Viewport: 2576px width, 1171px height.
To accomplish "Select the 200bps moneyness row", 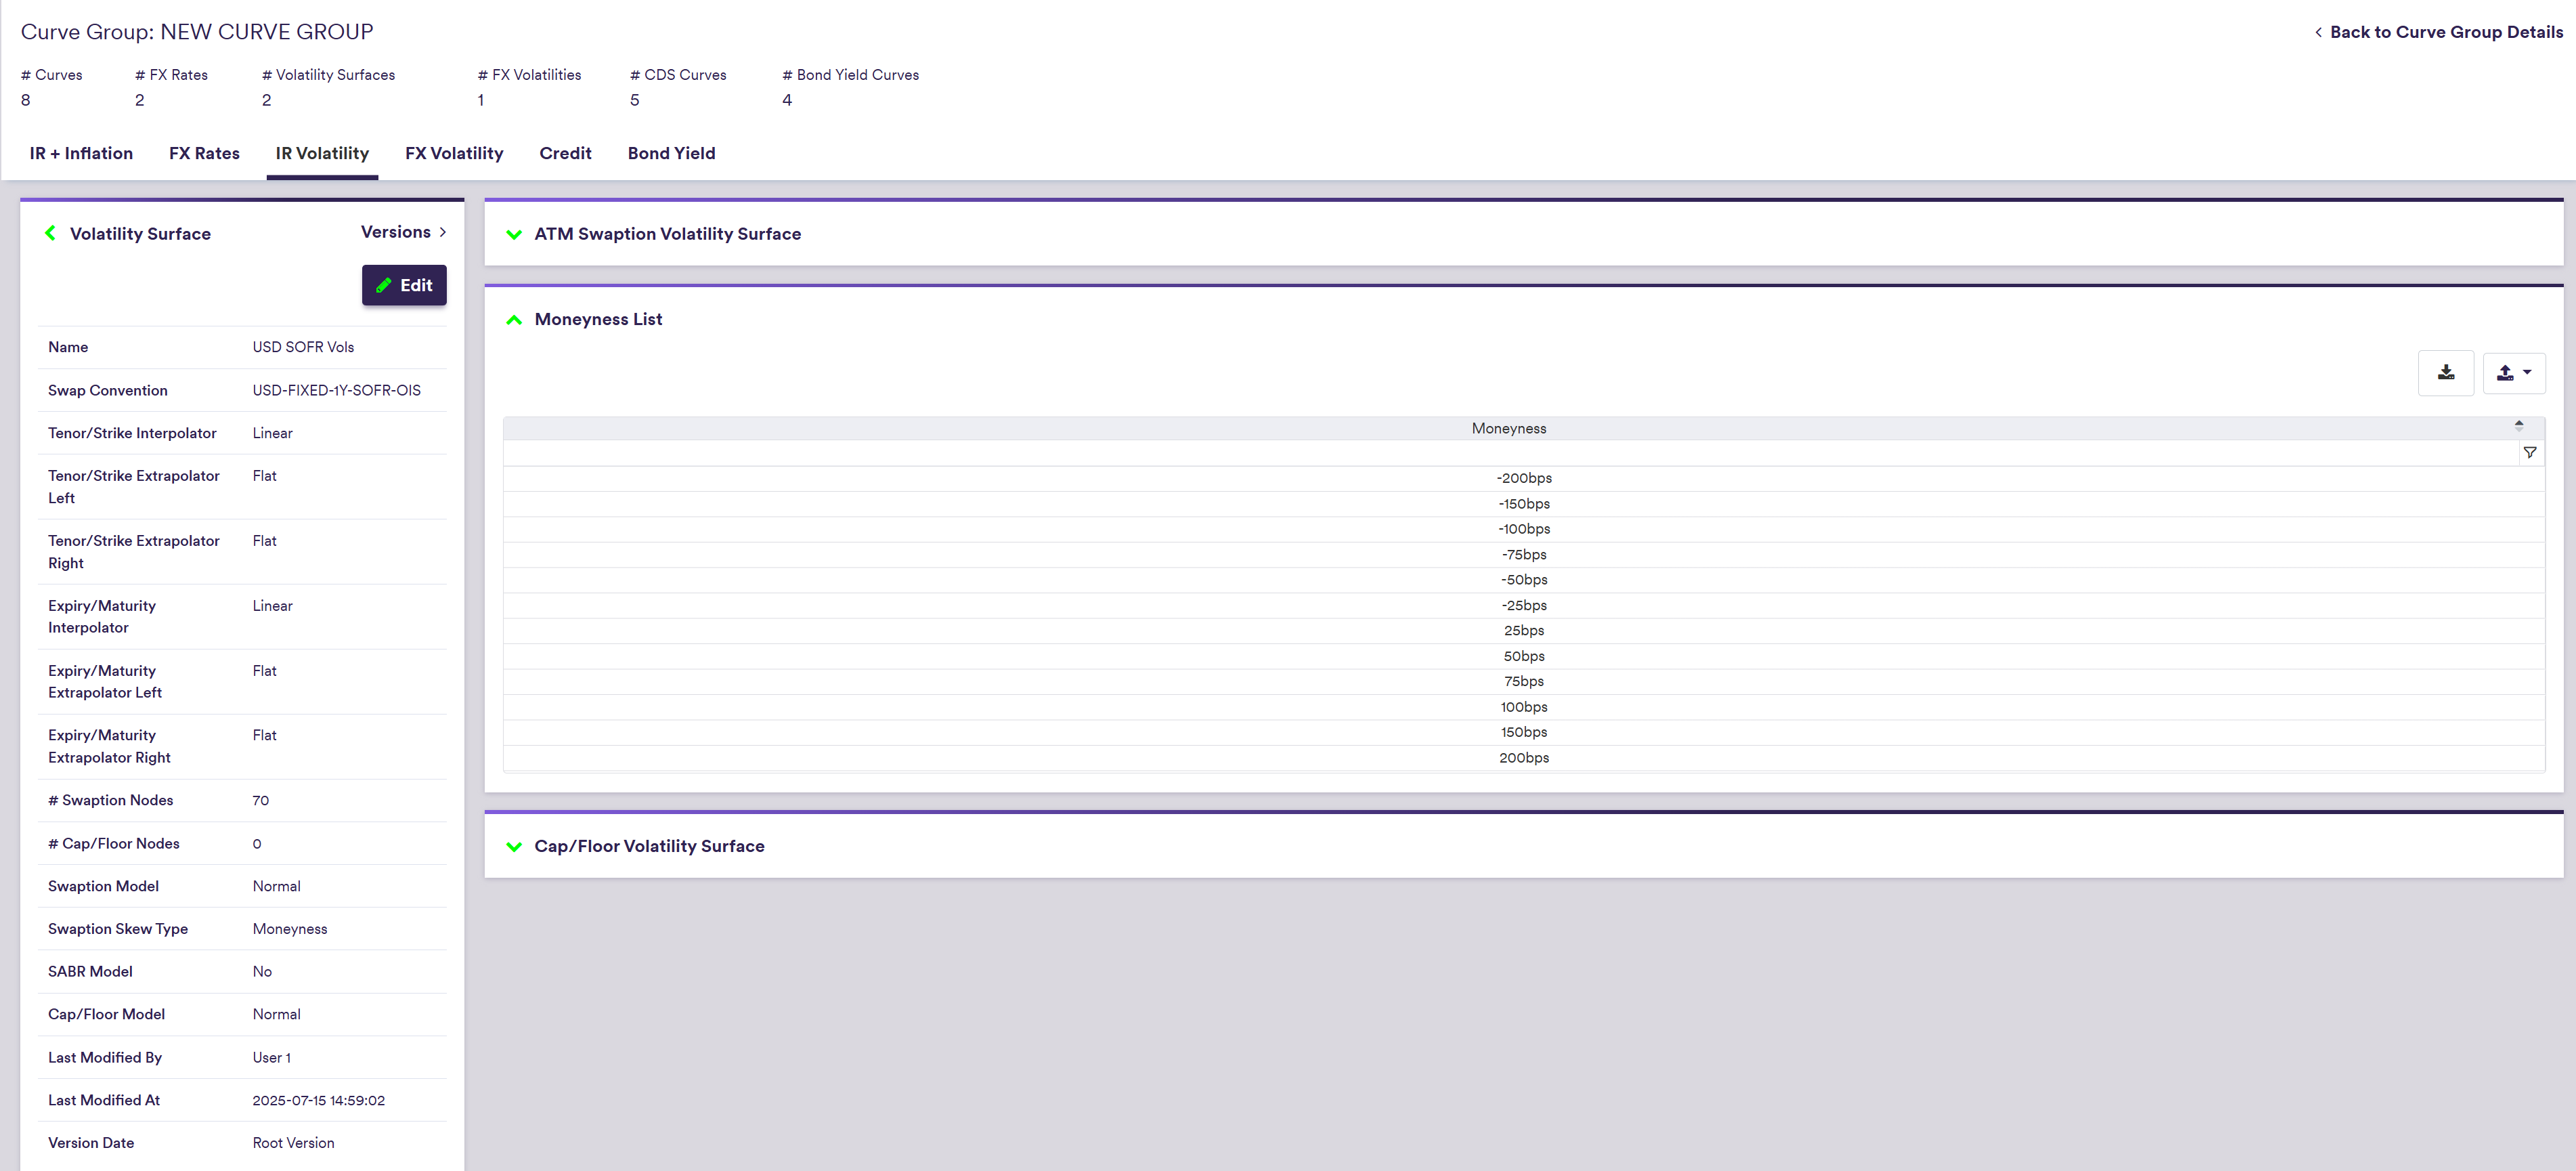I will tap(1523, 758).
